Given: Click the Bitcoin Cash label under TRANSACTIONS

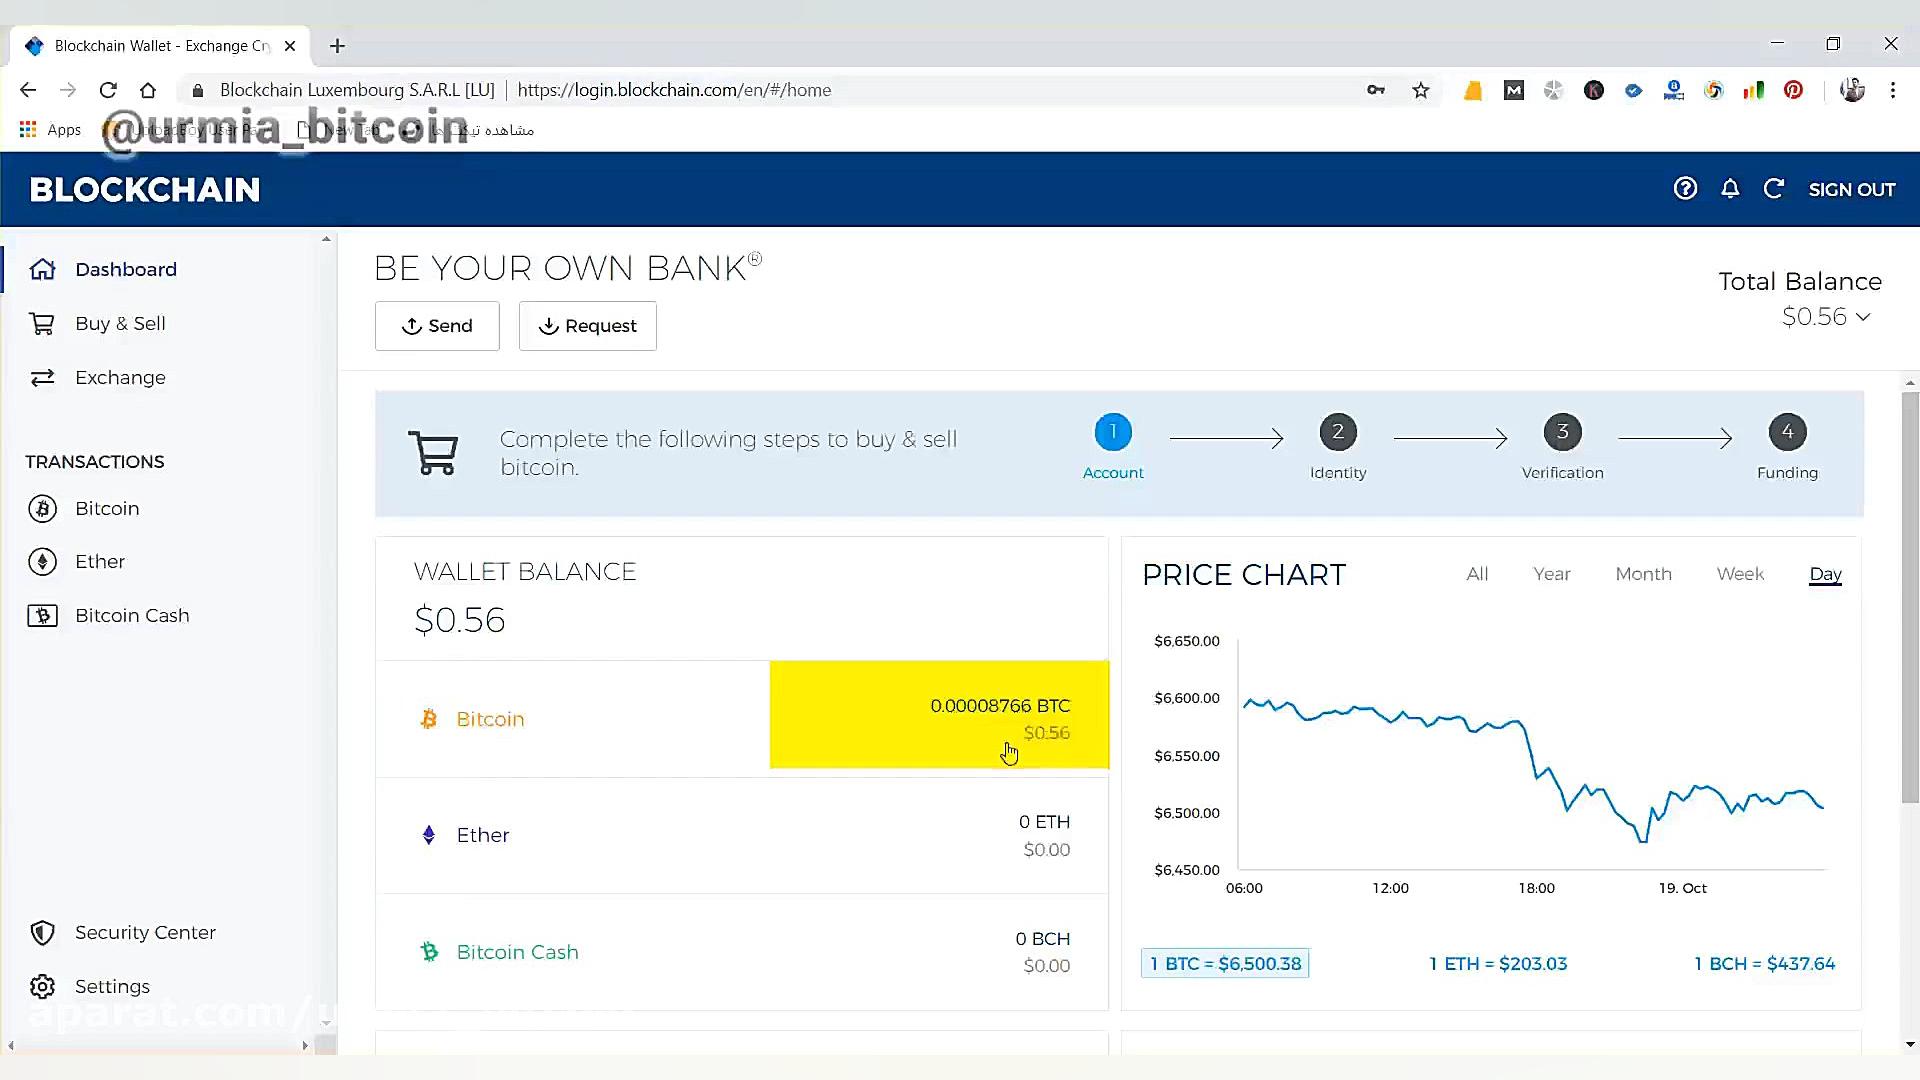Looking at the screenshot, I should [132, 616].
